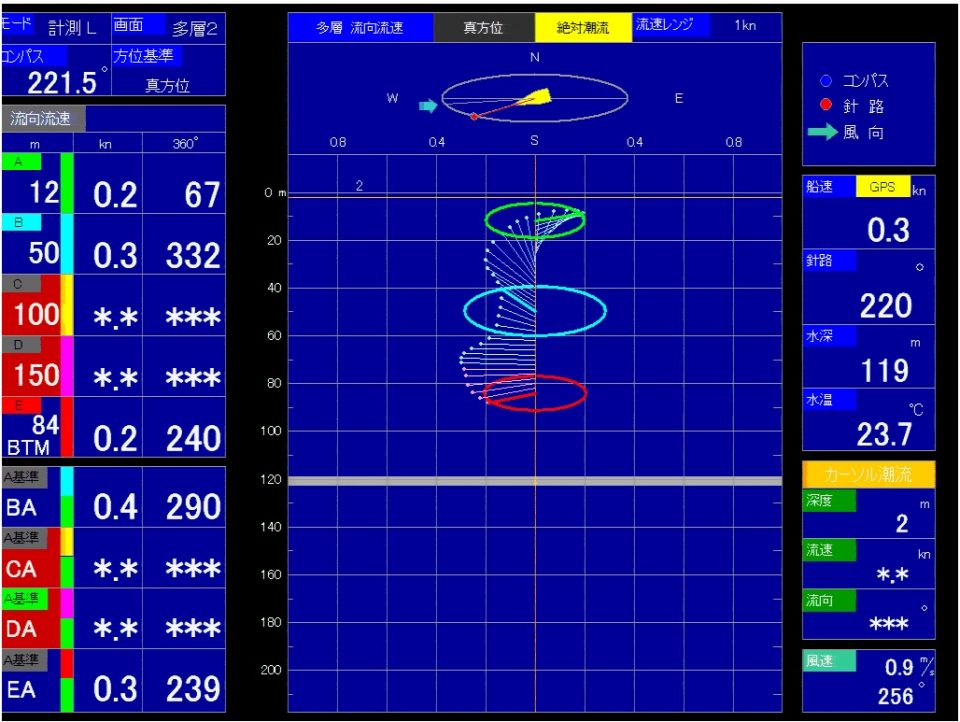The image size is (960, 722).
Task: Click the wind direction arrow near compass
Action: pyautogui.click(x=427, y=106)
